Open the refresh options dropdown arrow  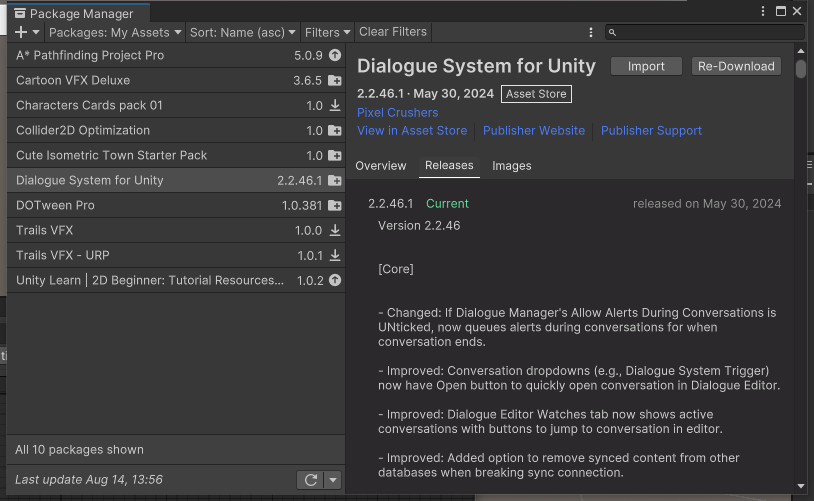coord(333,480)
